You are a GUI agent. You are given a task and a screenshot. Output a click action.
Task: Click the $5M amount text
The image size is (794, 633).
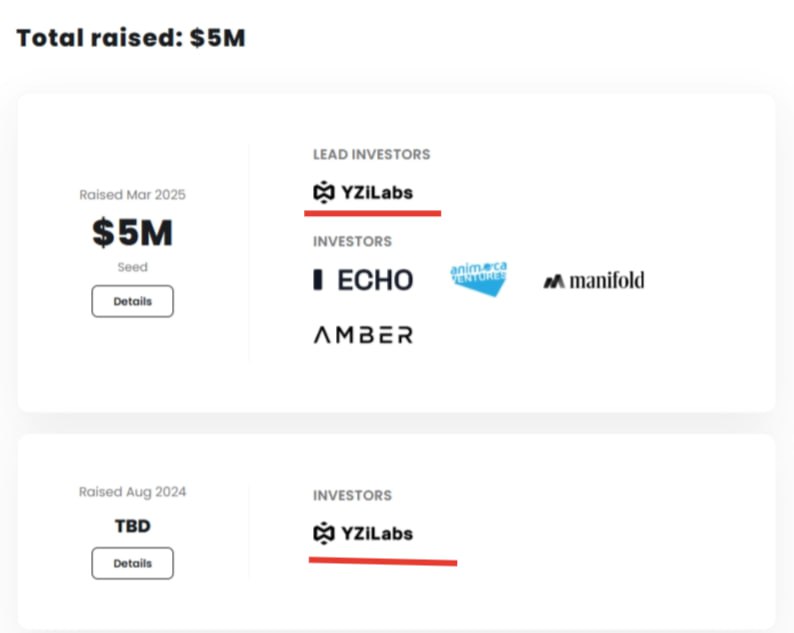coord(132,232)
